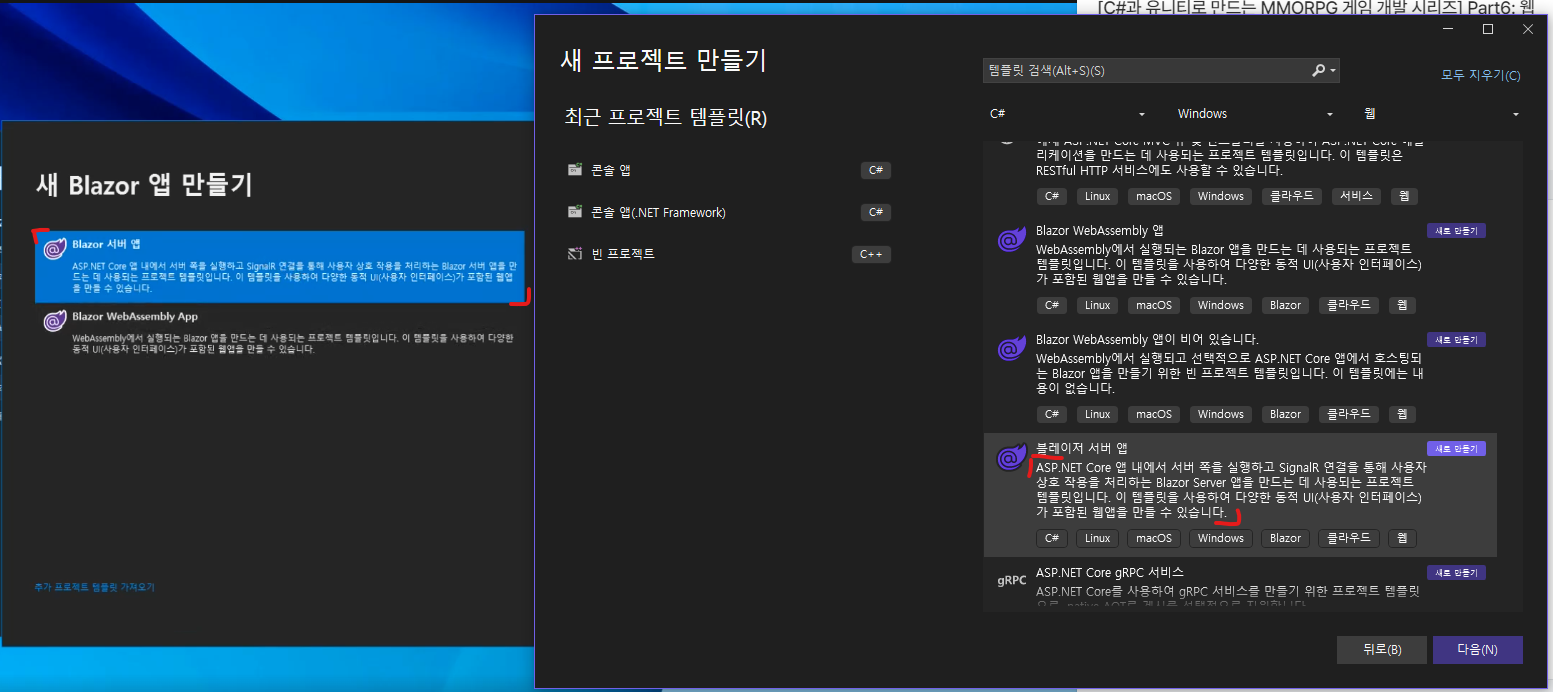The width and height of the screenshot is (1553, 692).
Task: Click the 최근 프로젝트 템플릿(R) heading
Action: [665, 118]
